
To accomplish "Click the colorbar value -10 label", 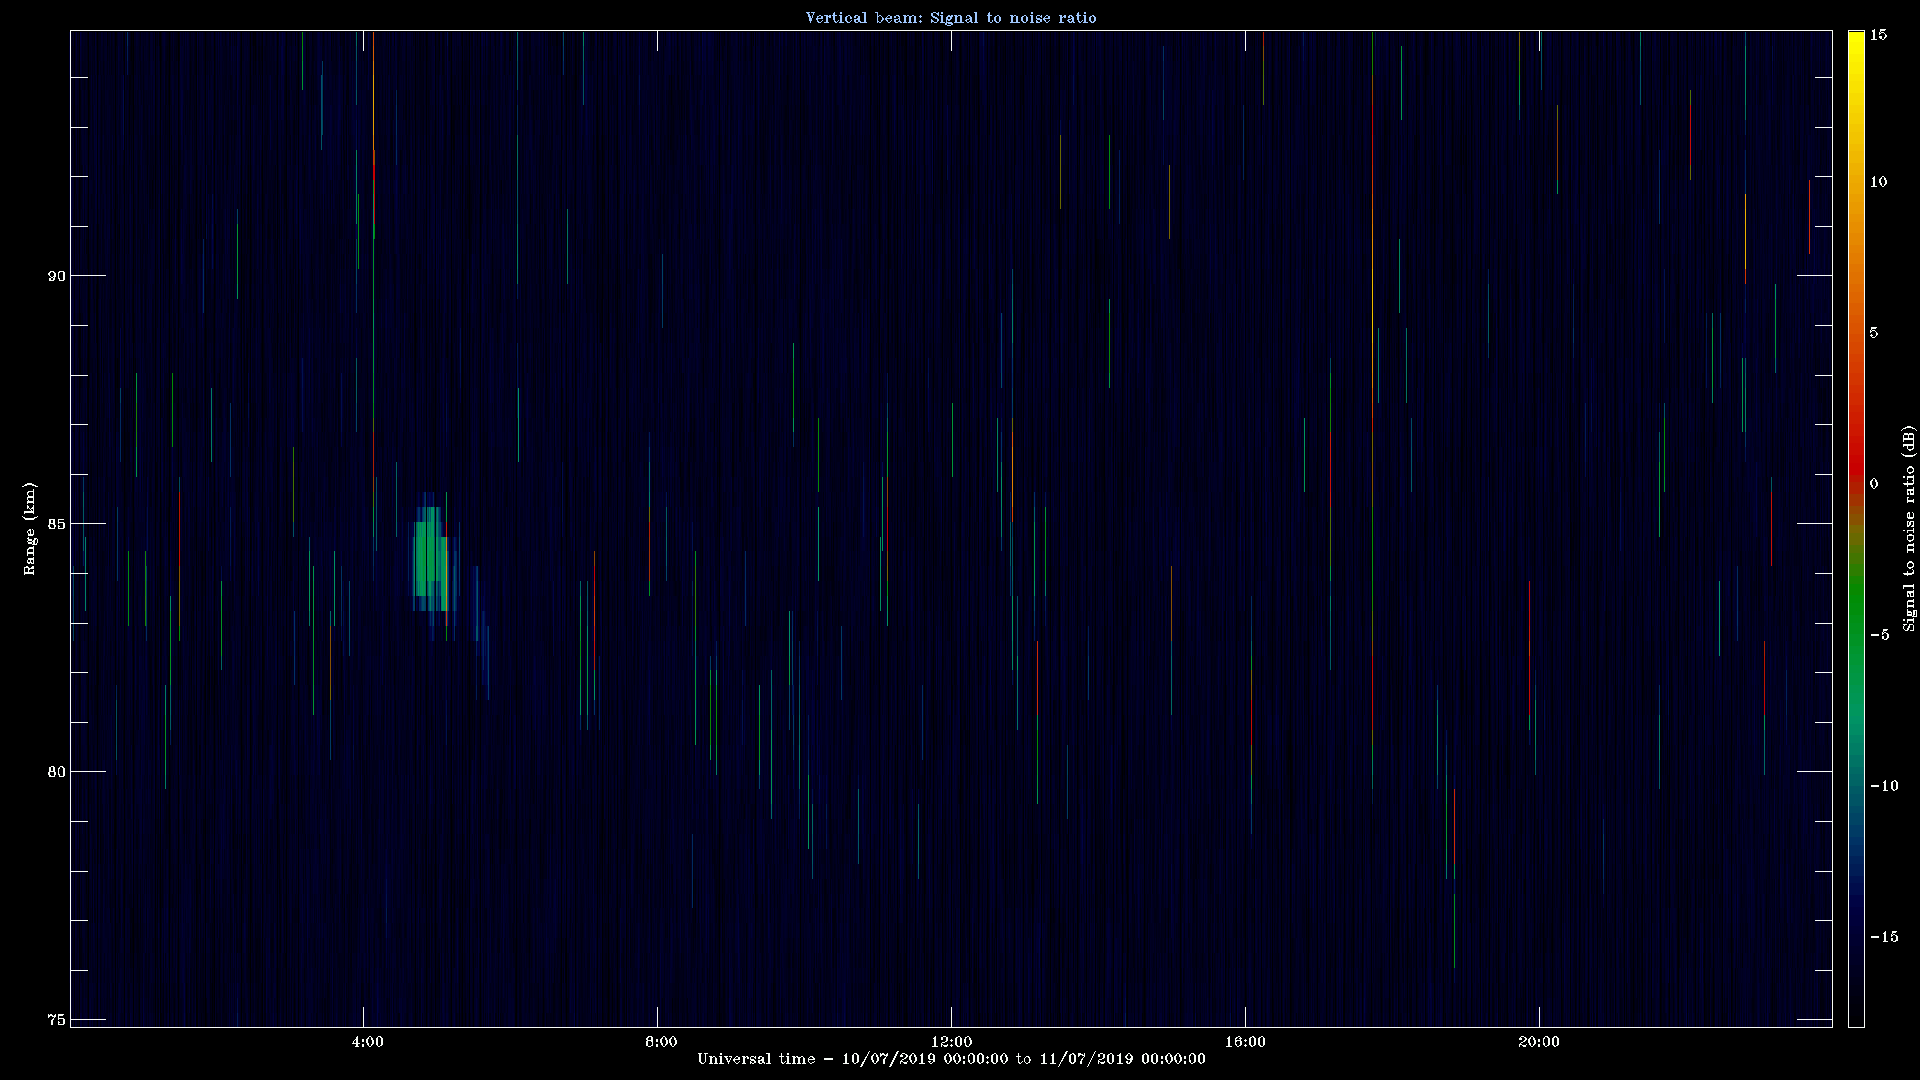I will [x=1884, y=786].
